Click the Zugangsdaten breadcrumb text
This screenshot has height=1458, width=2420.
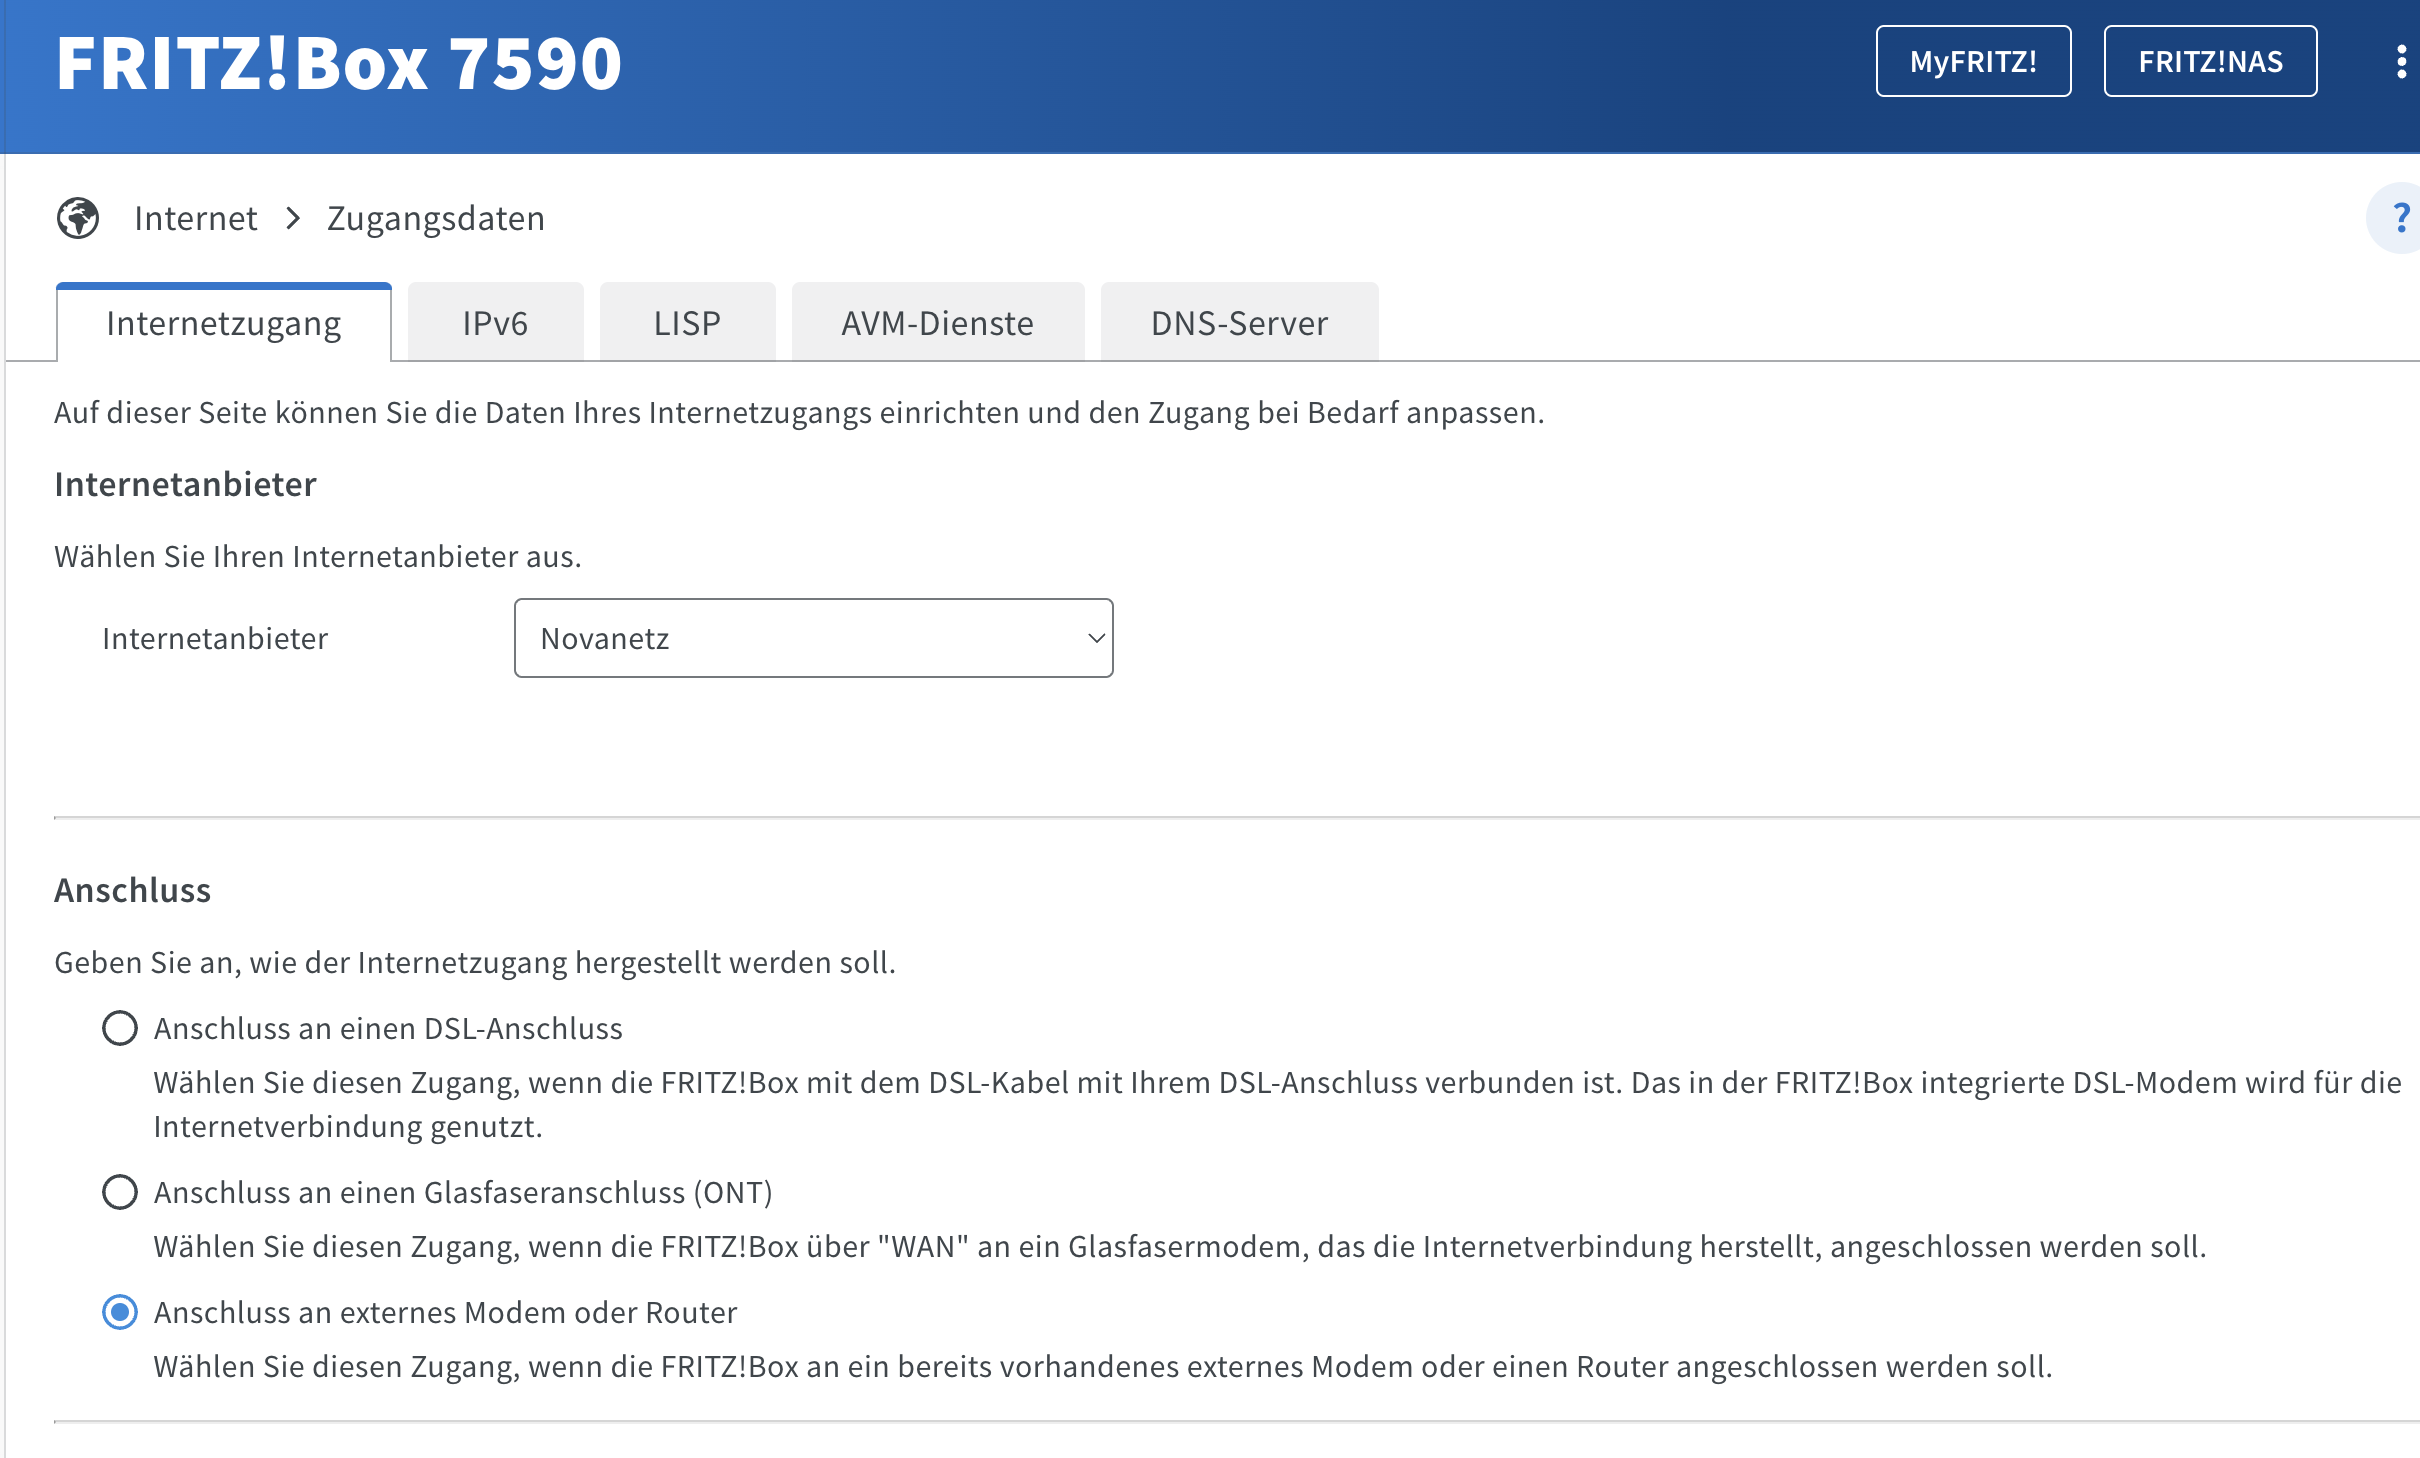click(436, 218)
